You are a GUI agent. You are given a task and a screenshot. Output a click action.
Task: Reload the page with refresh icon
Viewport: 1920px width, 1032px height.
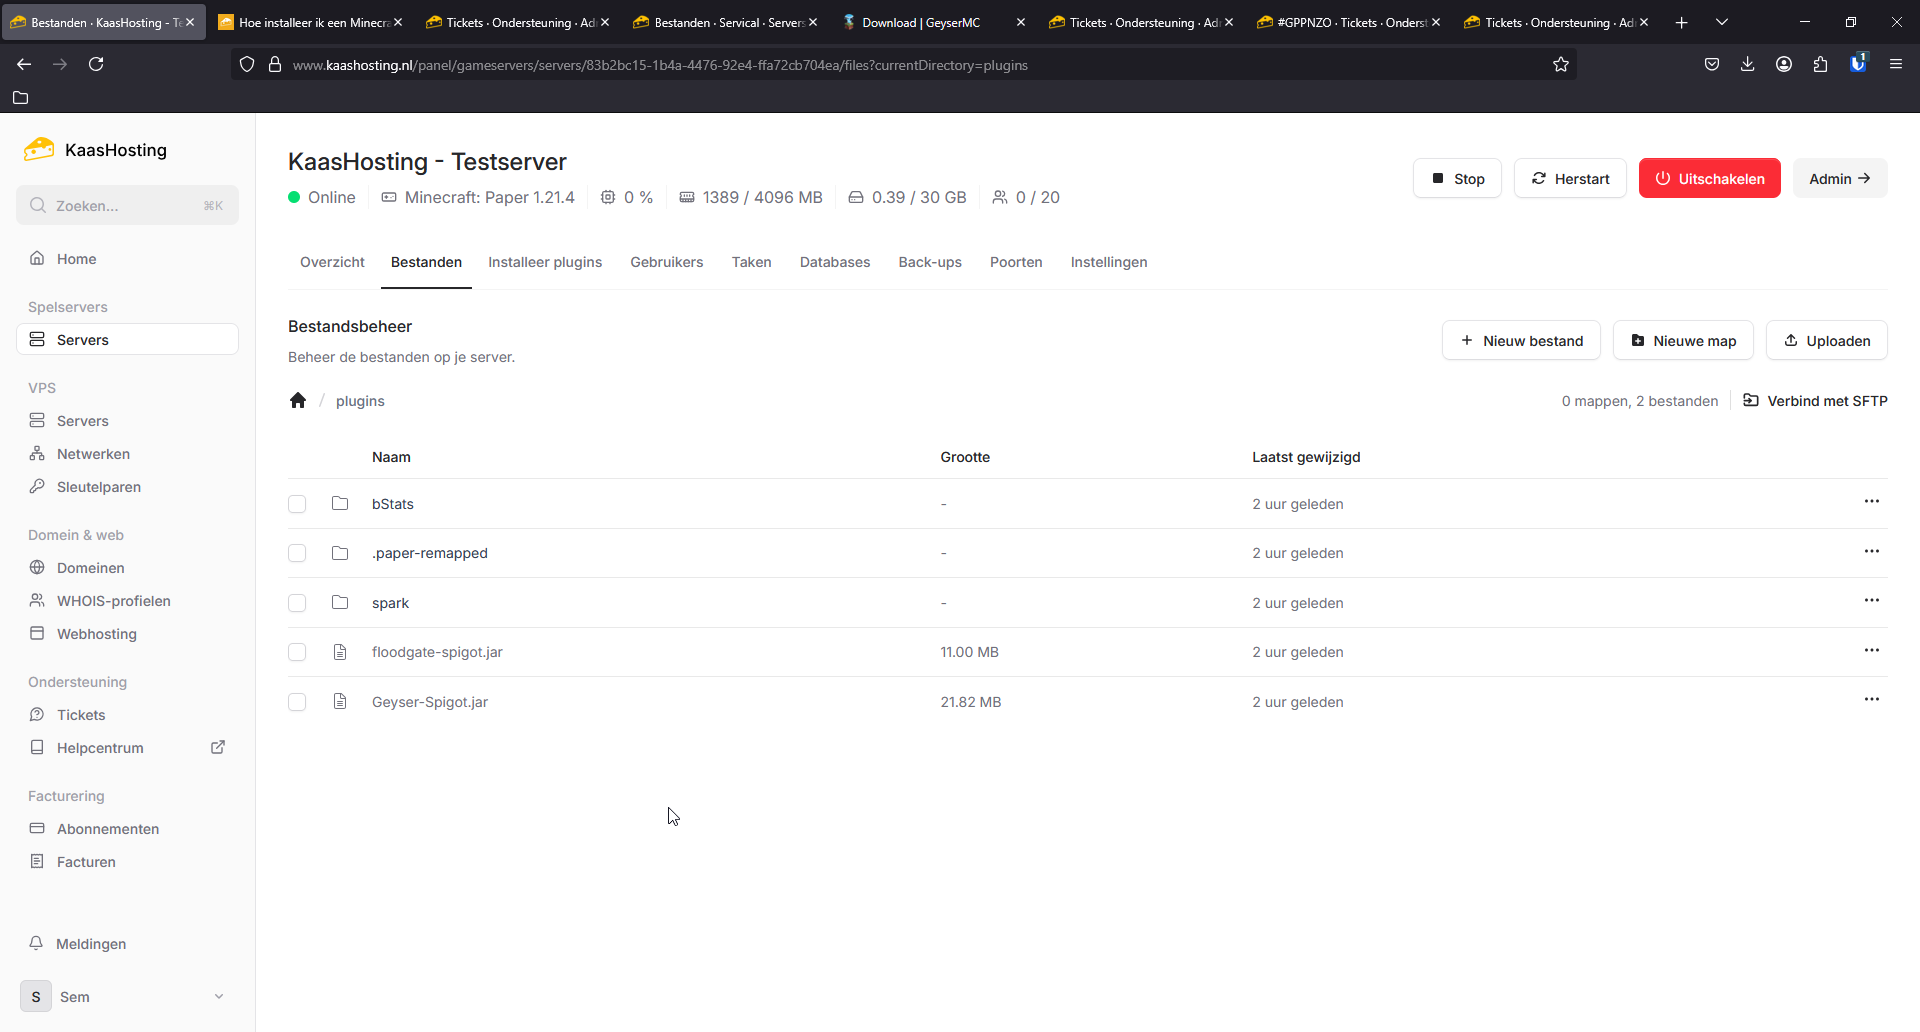pyautogui.click(x=96, y=65)
